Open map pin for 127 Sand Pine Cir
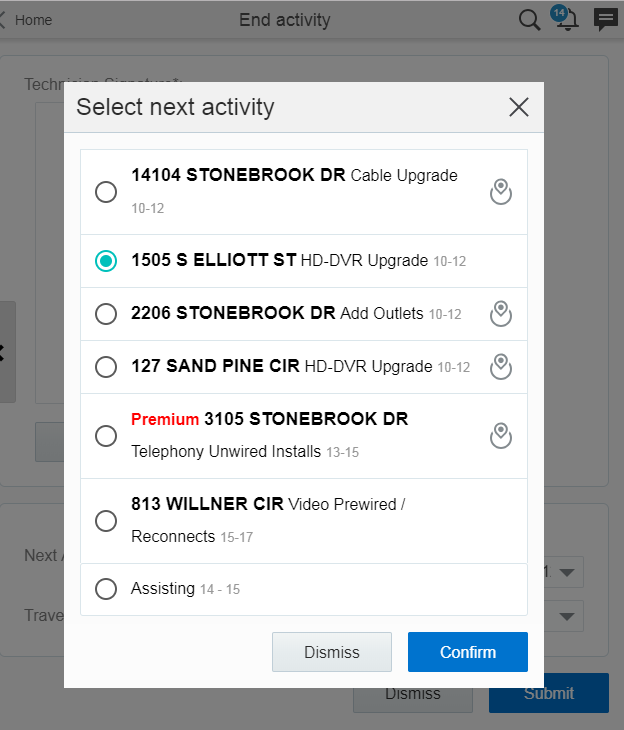Screen dimensions: 624x730 pyautogui.click(x=501, y=367)
